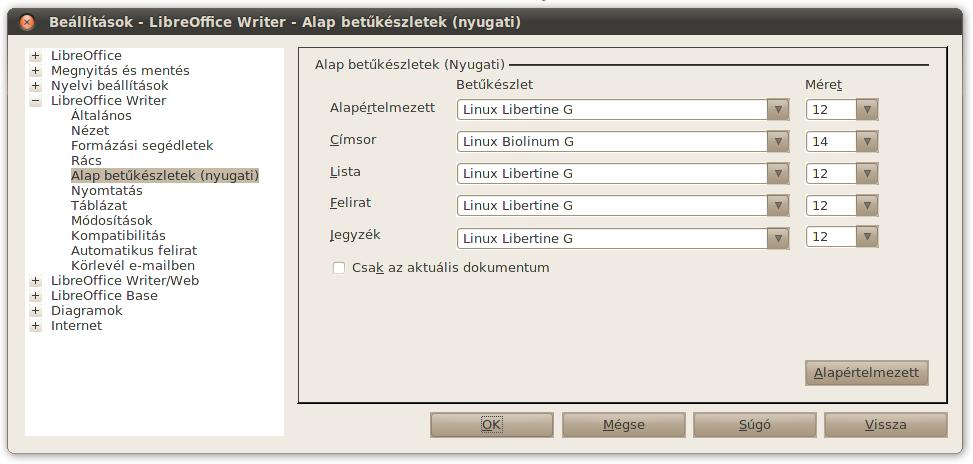
Task: Open the Jegyzék font dropdown arrow
Action: pyautogui.click(x=778, y=238)
